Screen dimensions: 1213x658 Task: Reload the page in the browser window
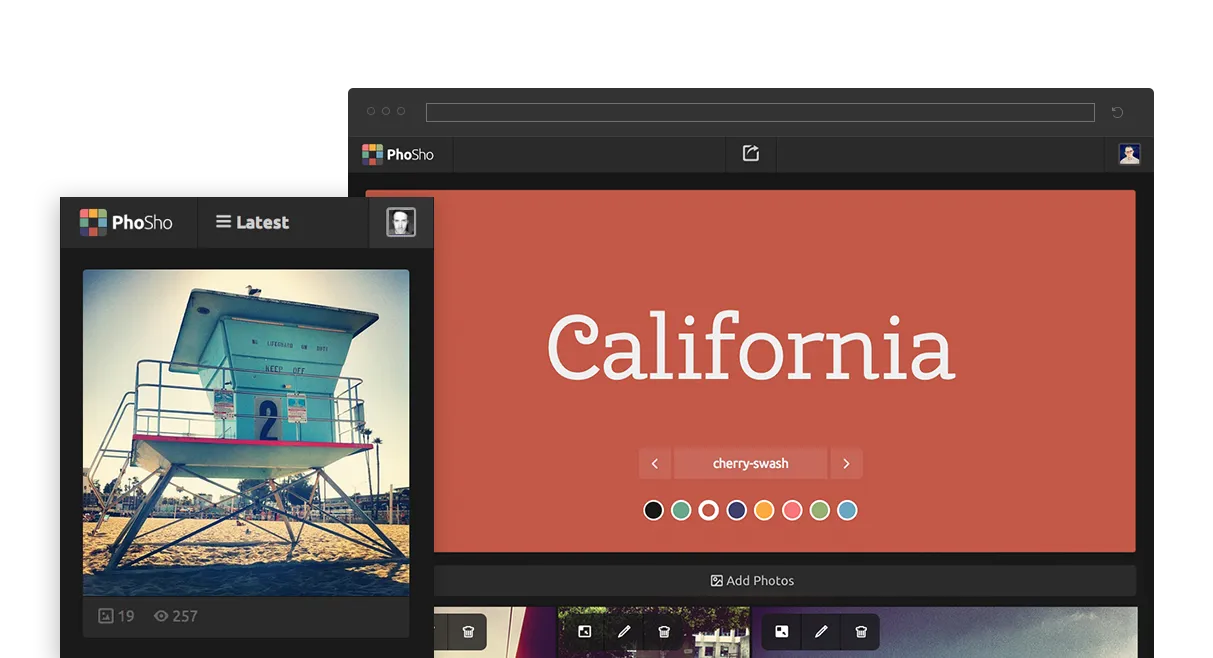(1118, 112)
